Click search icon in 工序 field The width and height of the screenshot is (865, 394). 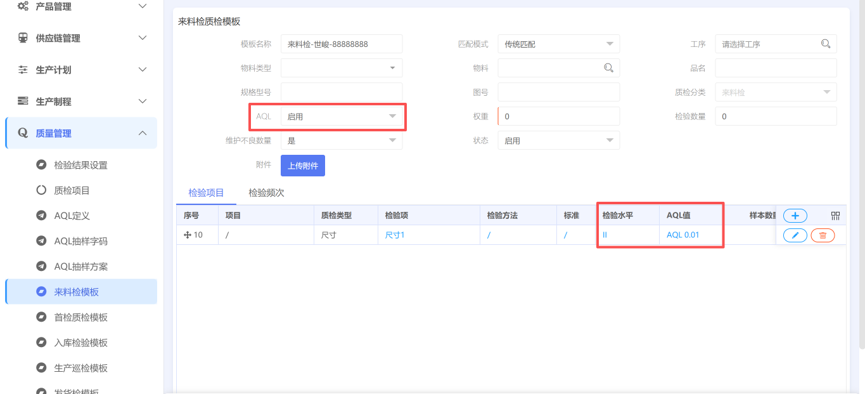pos(825,44)
